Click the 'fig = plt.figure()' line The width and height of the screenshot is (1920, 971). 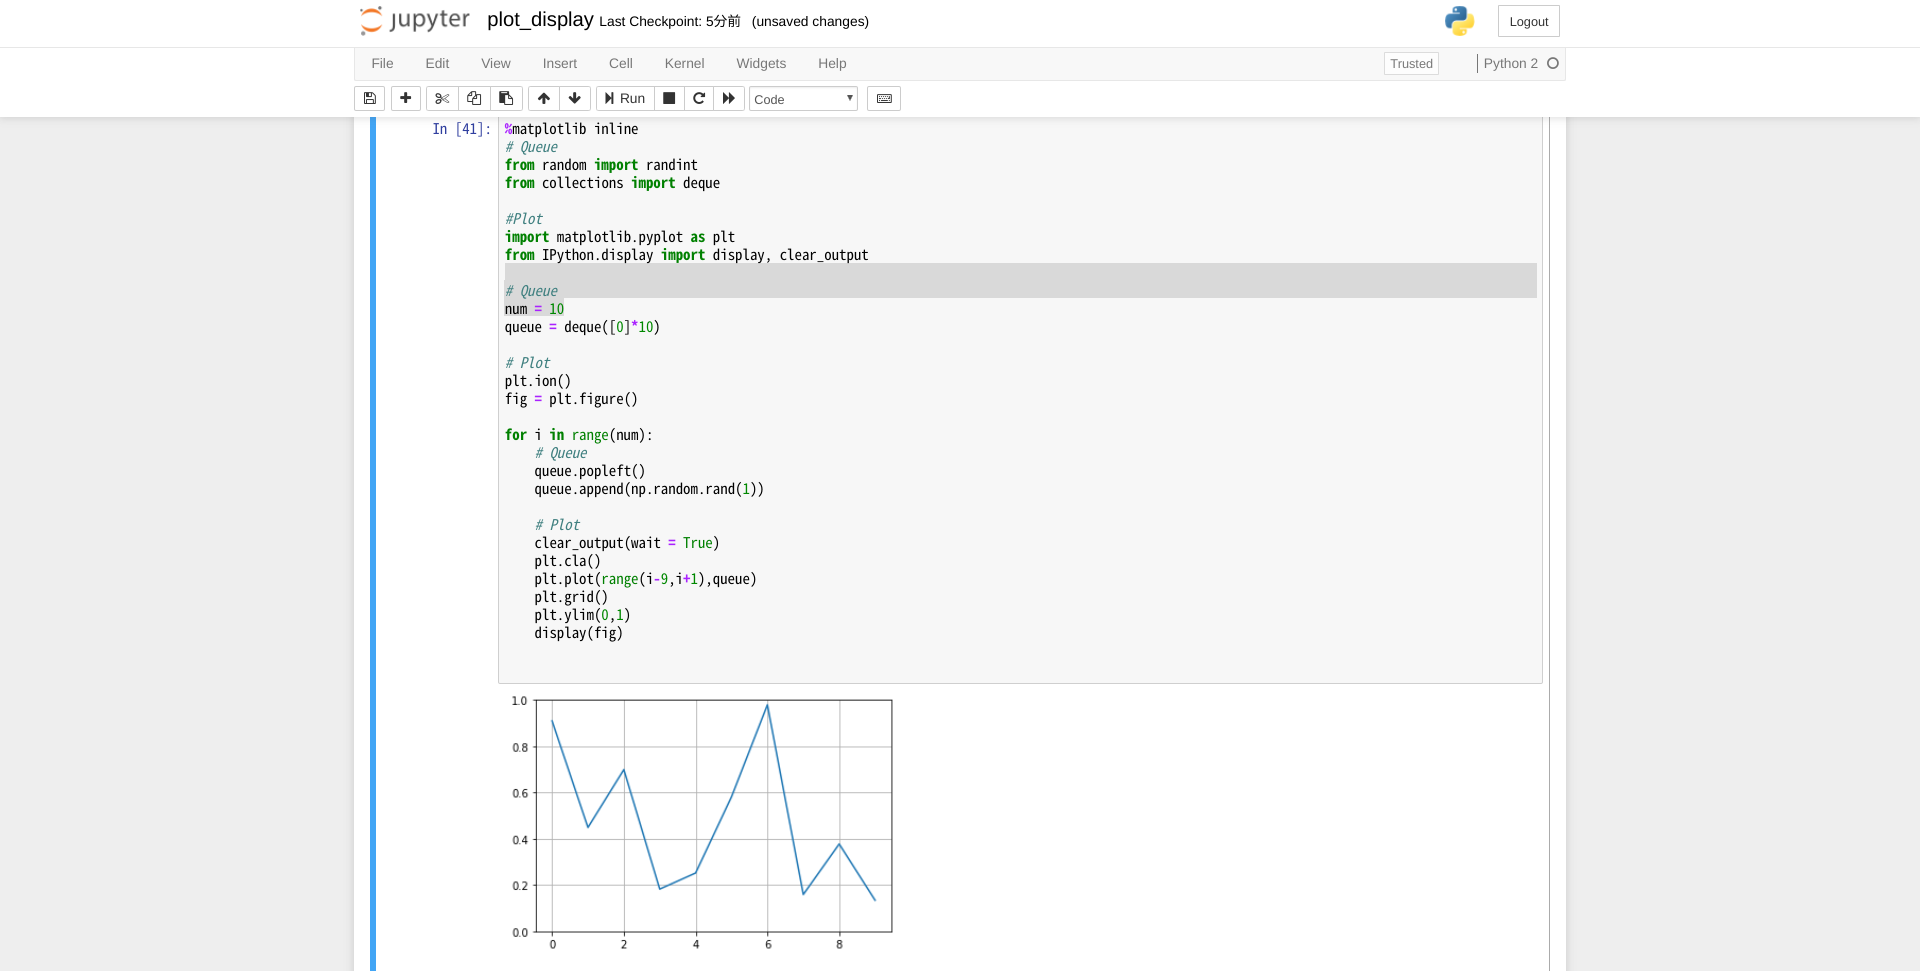pyautogui.click(x=571, y=399)
